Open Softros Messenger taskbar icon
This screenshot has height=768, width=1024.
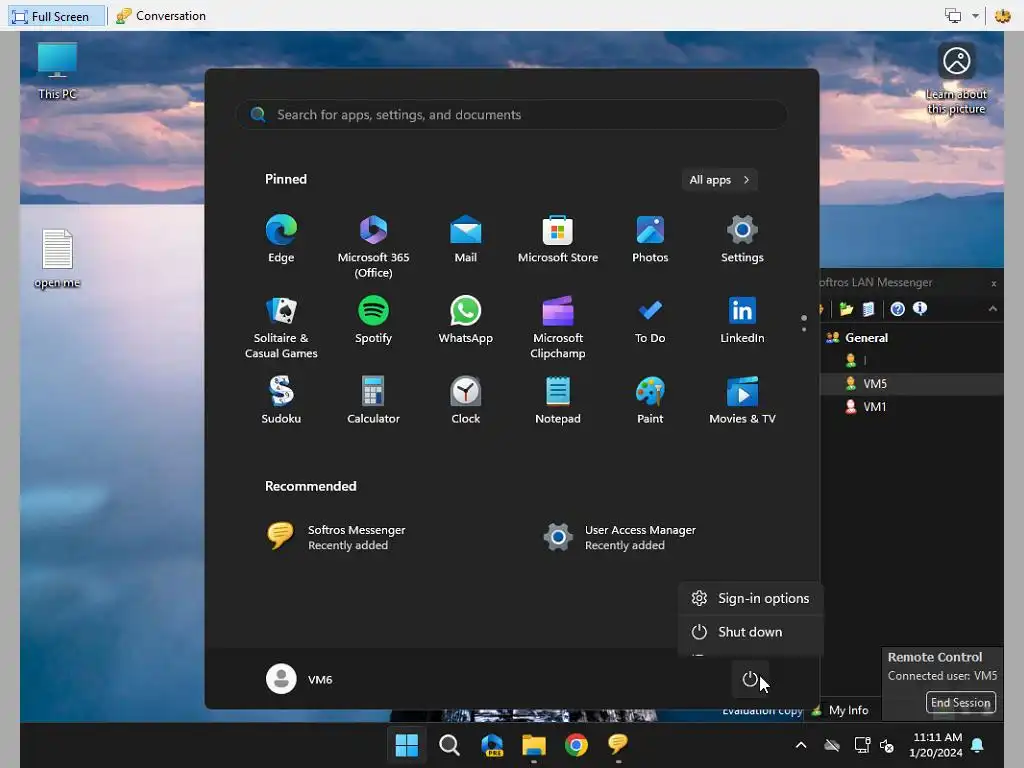[618, 744]
